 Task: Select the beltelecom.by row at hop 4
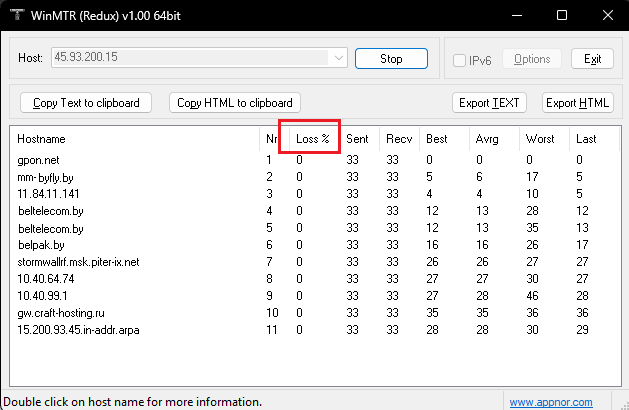(x=315, y=211)
